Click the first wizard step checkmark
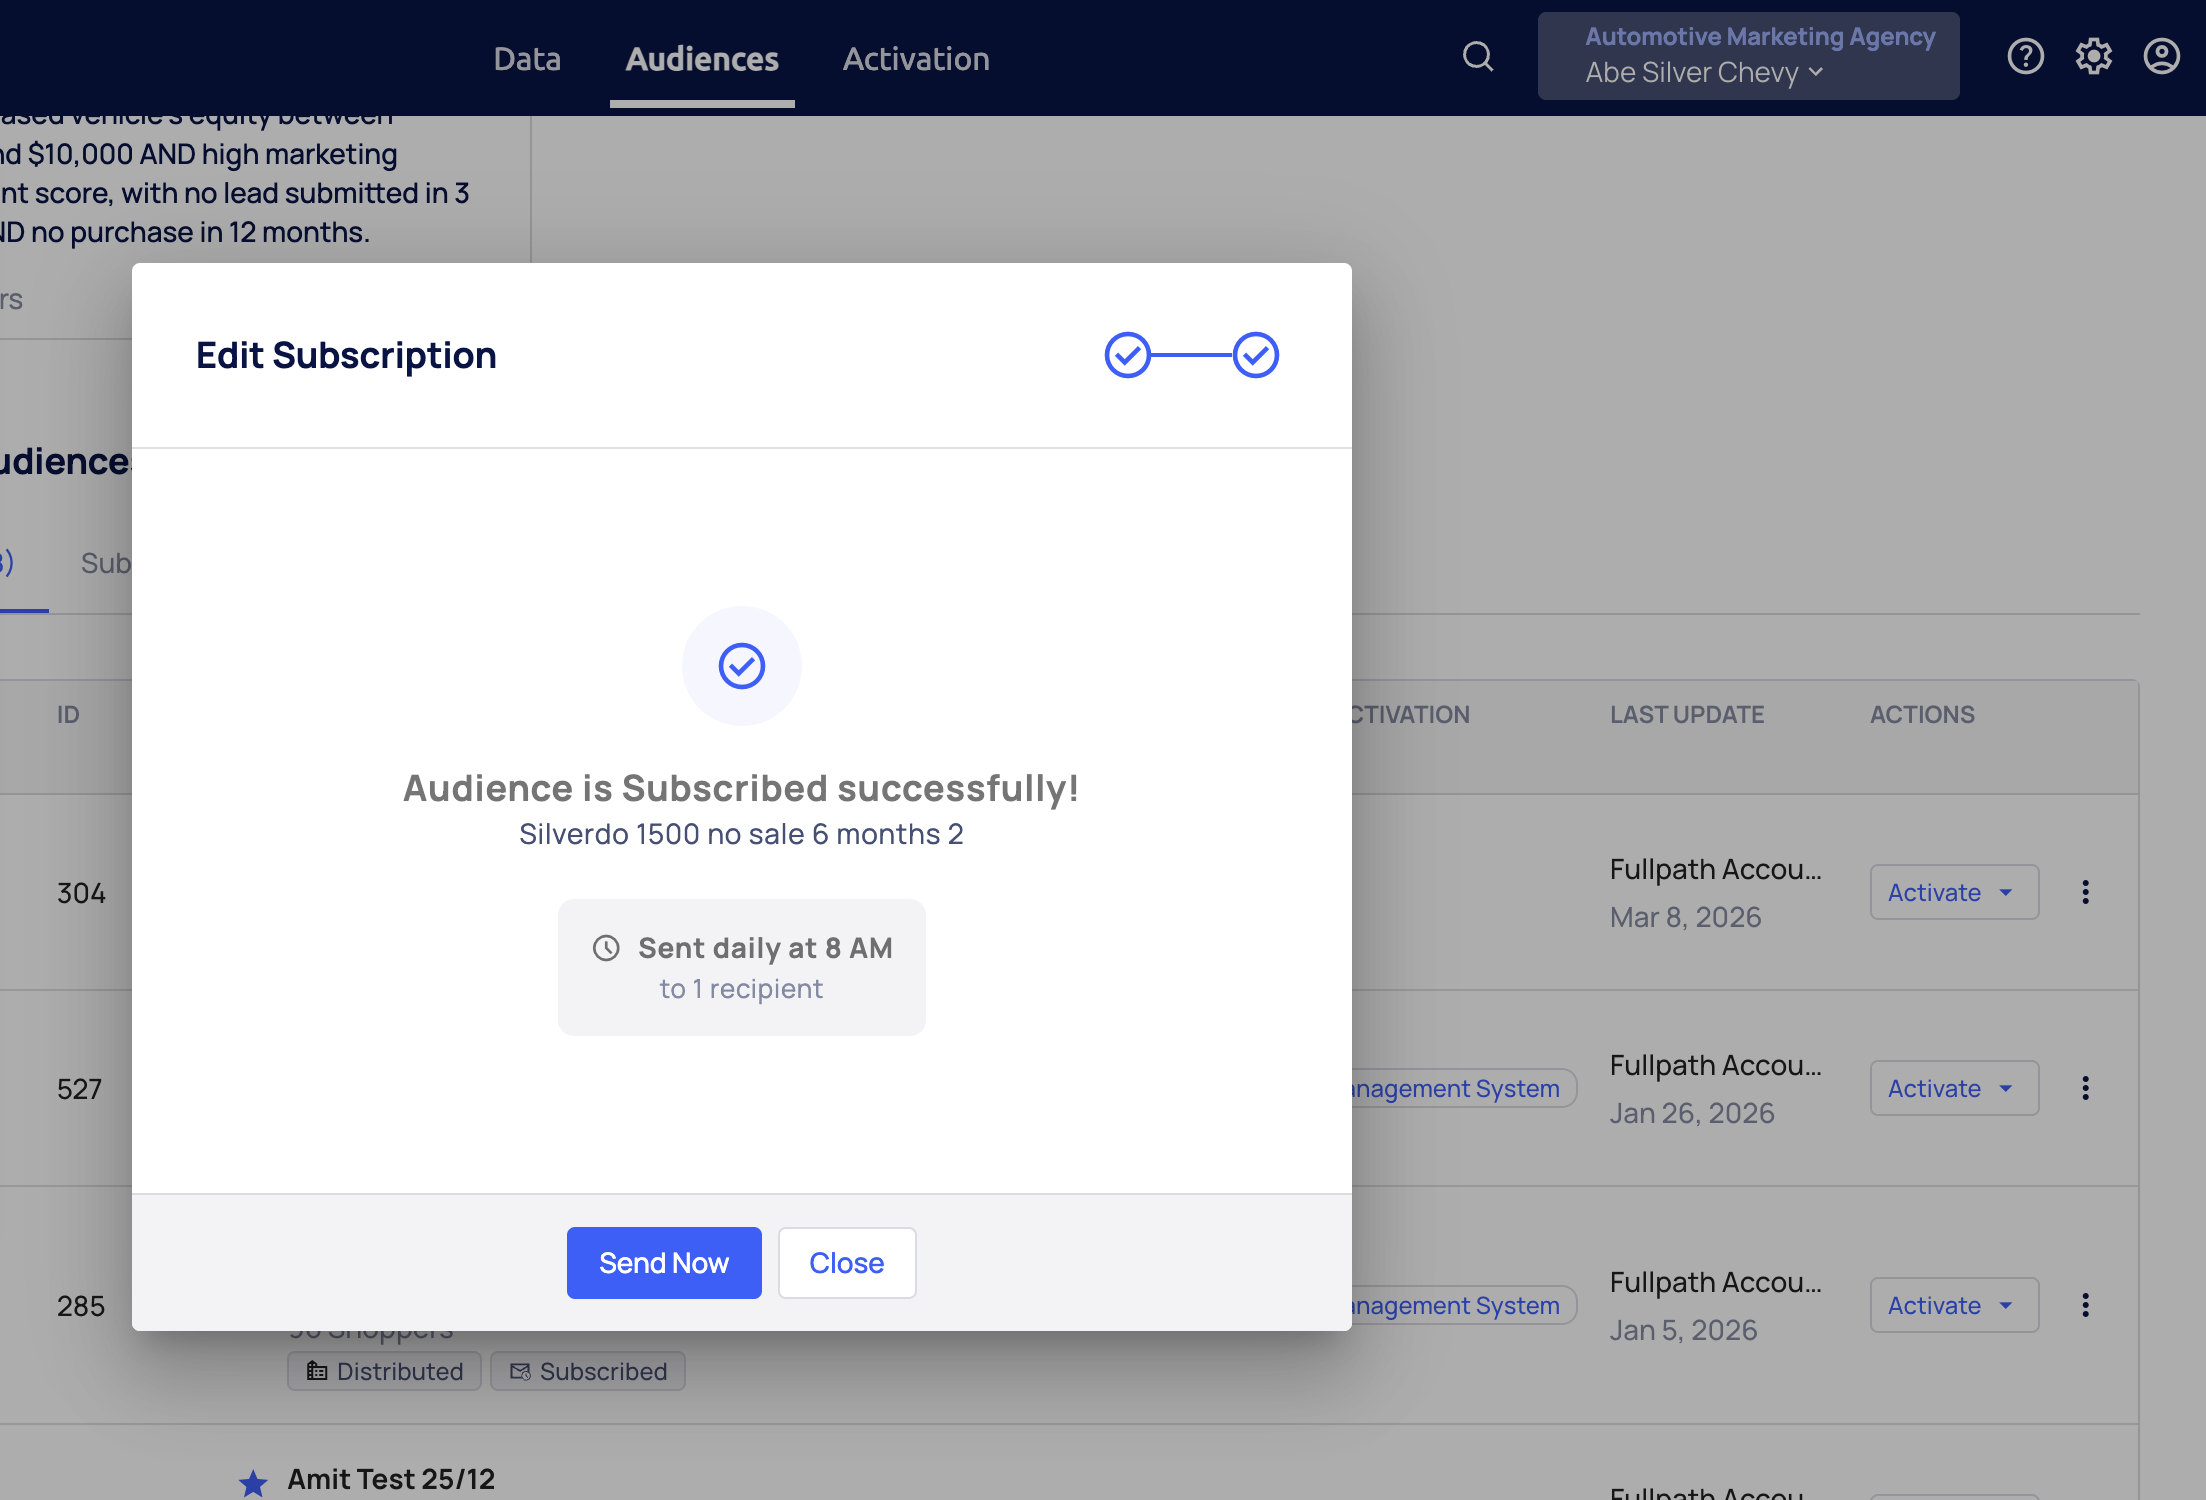The height and width of the screenshot is (1500, 2206). click(x=1128, y=355)
